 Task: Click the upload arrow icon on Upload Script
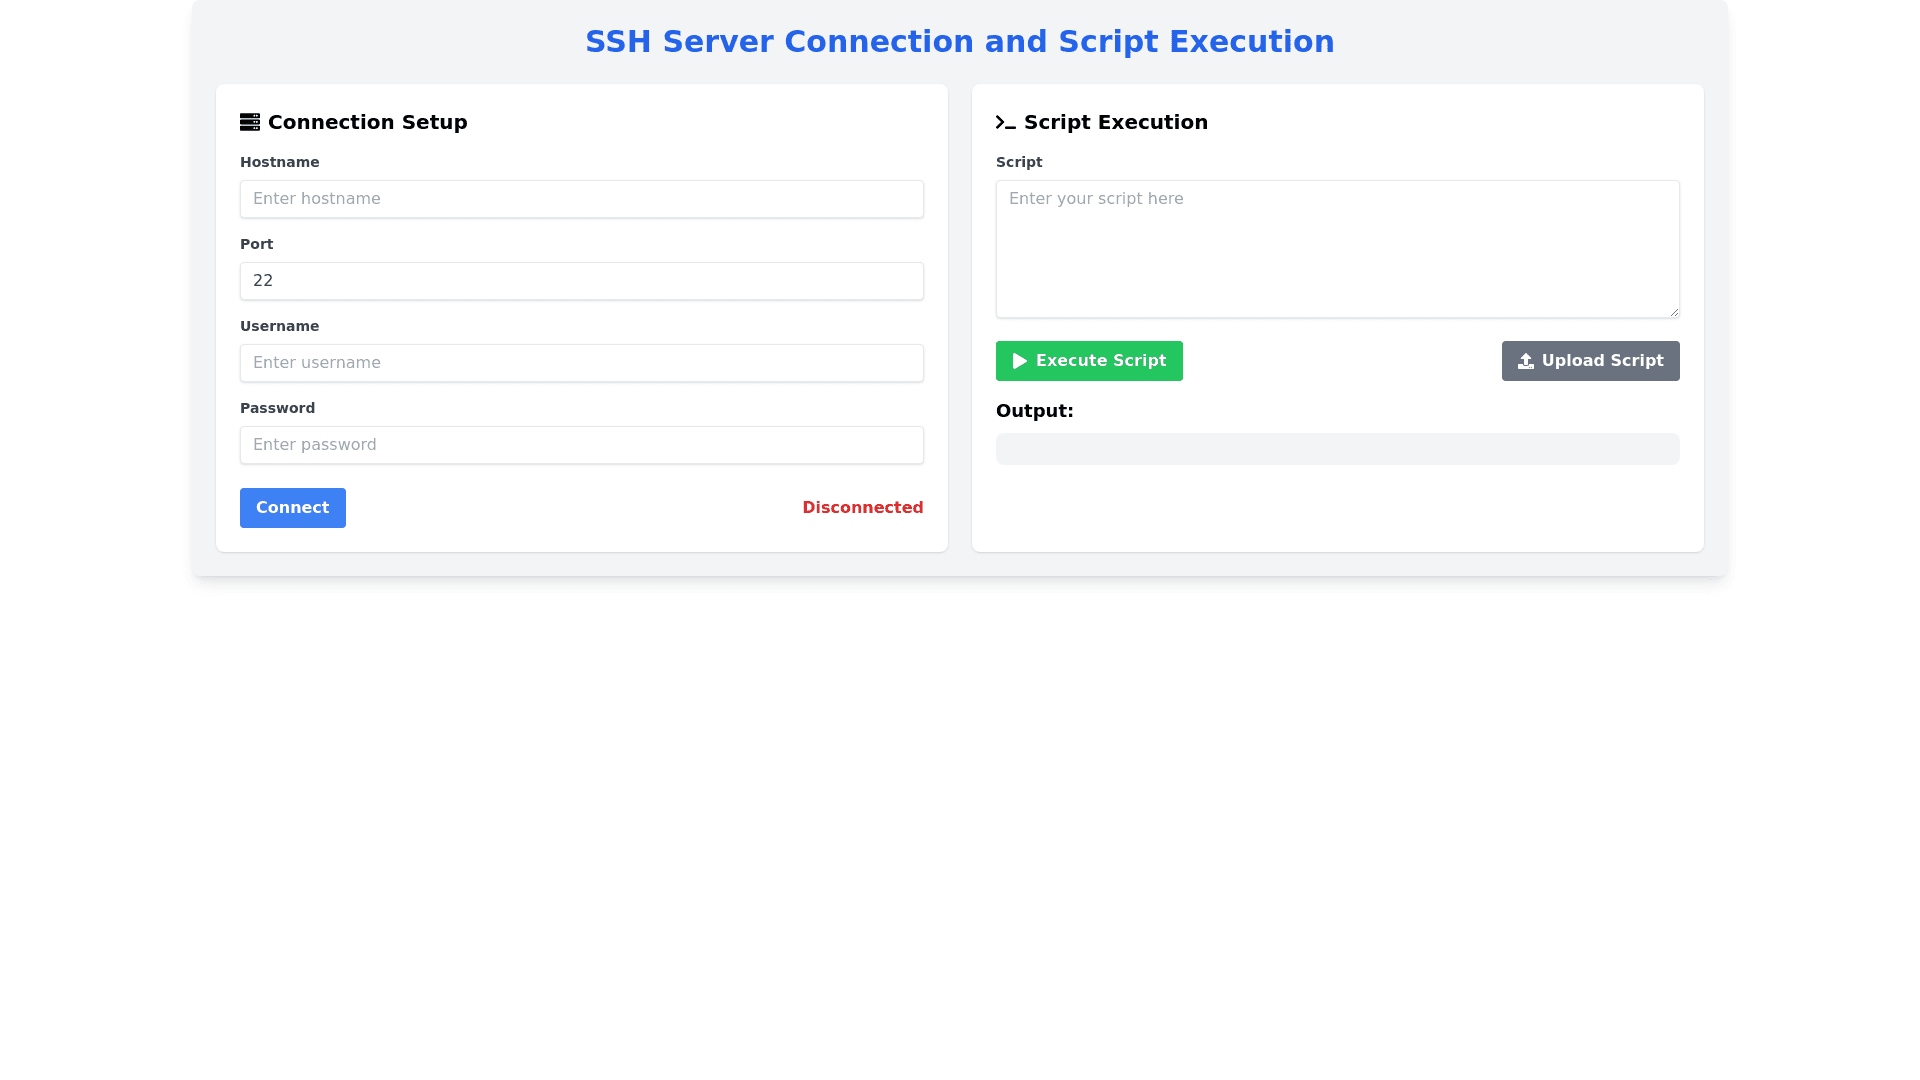tap(1525, 361)
